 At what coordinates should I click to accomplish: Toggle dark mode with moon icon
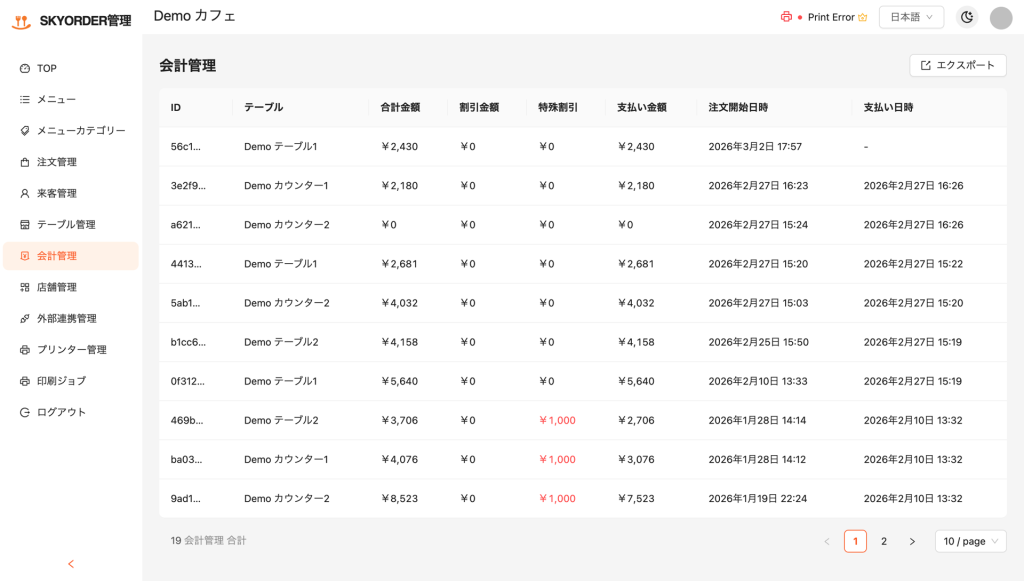967,17
